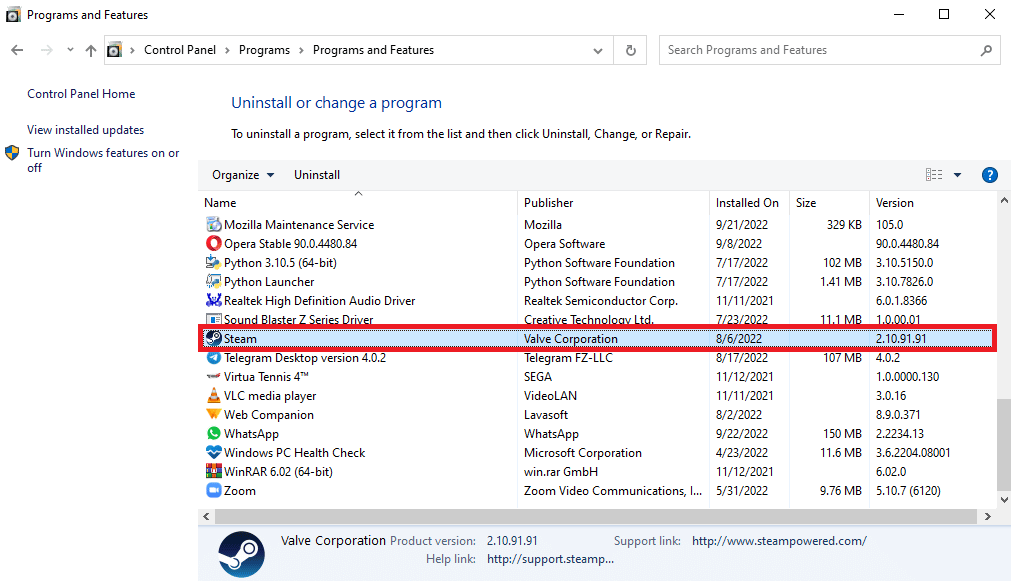Click the Lavasoft publisher cell
The image size is (1011, 581).
(x=546, y=415)
